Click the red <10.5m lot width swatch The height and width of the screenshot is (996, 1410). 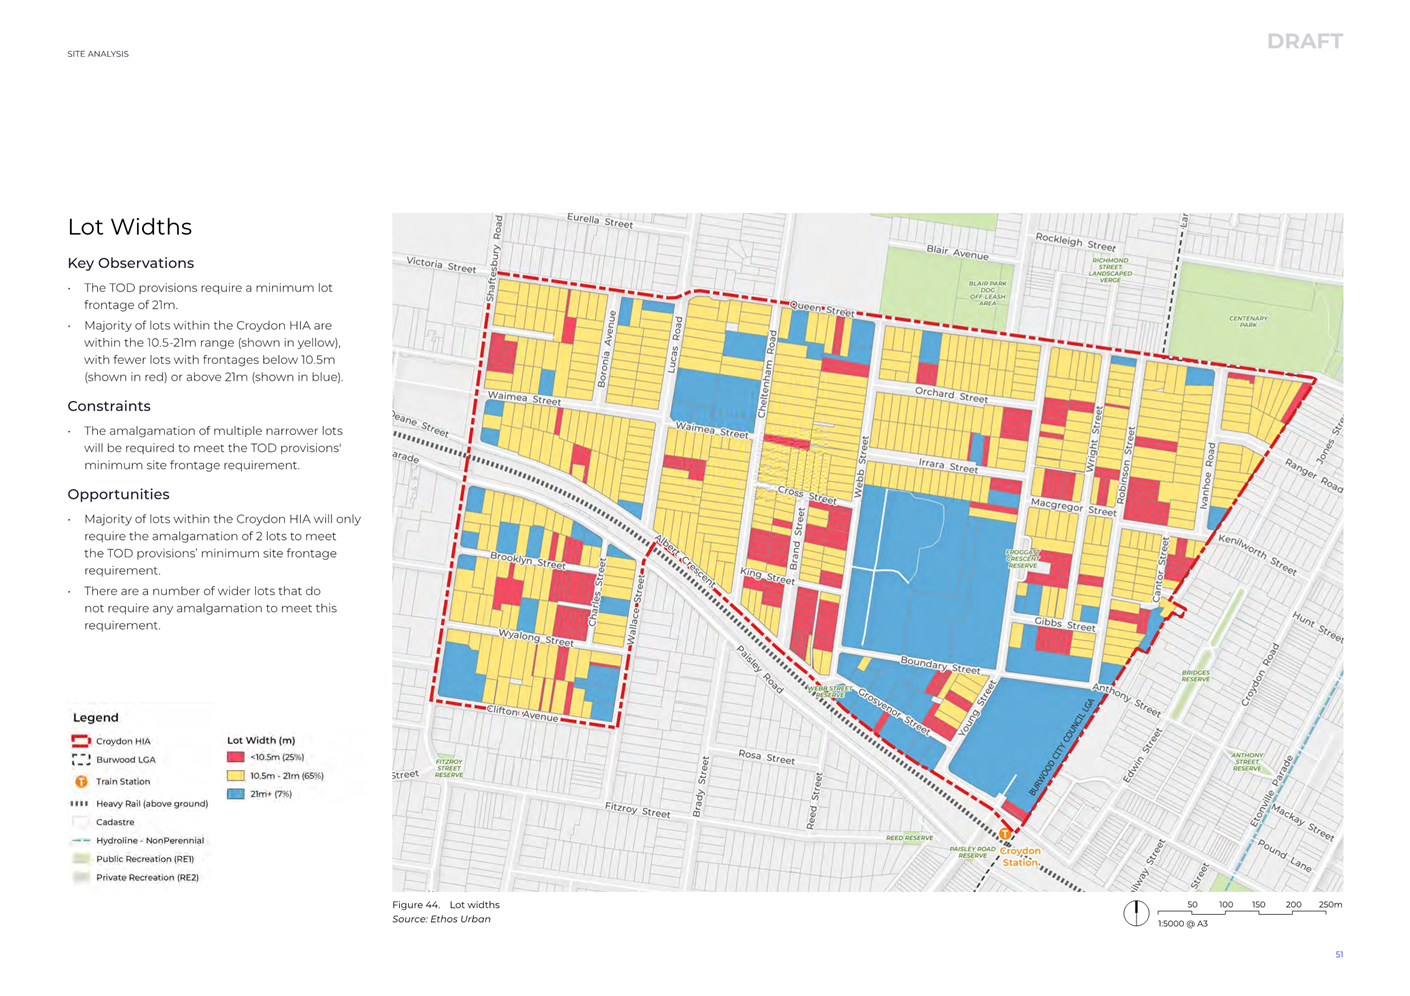[236, 757]
